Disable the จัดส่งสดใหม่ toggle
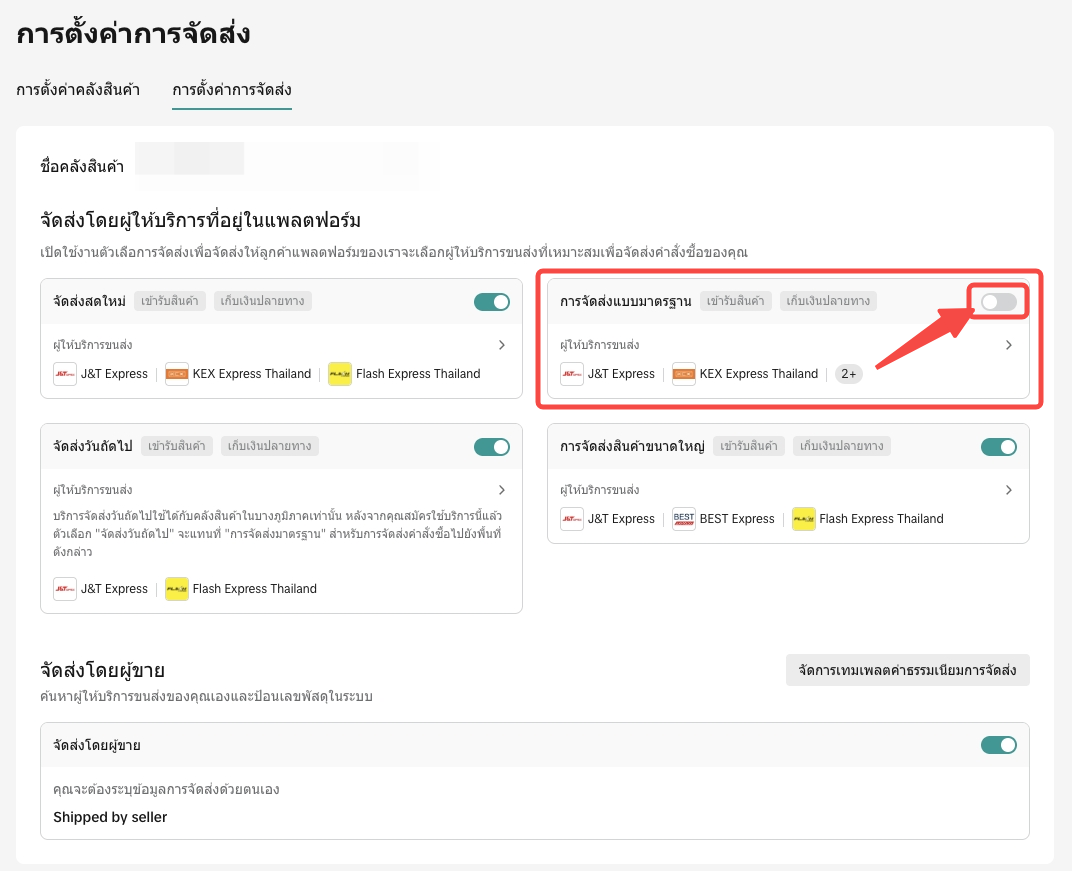1072x871 pixels. point(492,301)
